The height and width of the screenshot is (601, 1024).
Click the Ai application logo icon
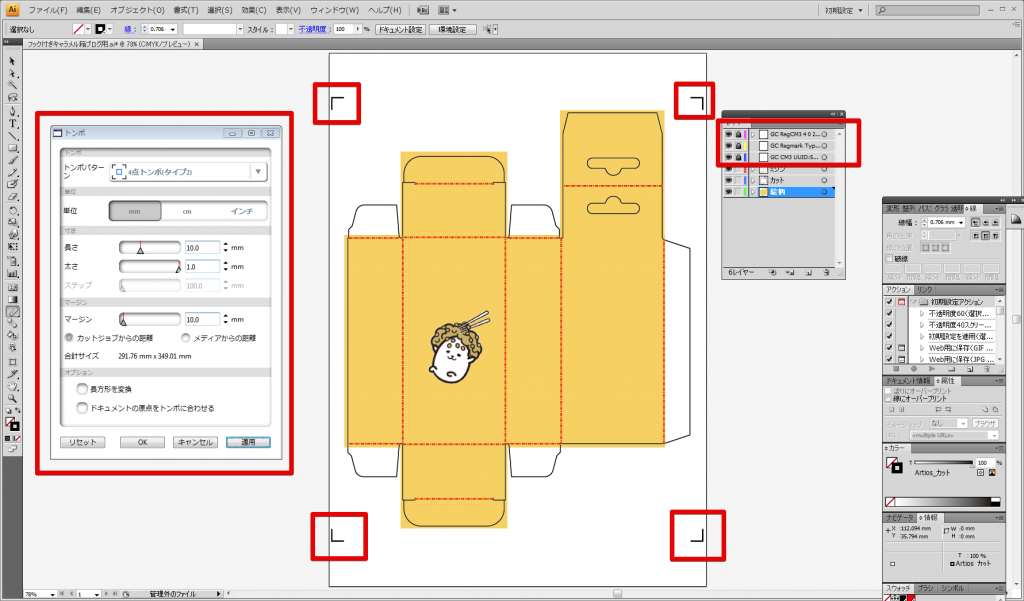12,10
